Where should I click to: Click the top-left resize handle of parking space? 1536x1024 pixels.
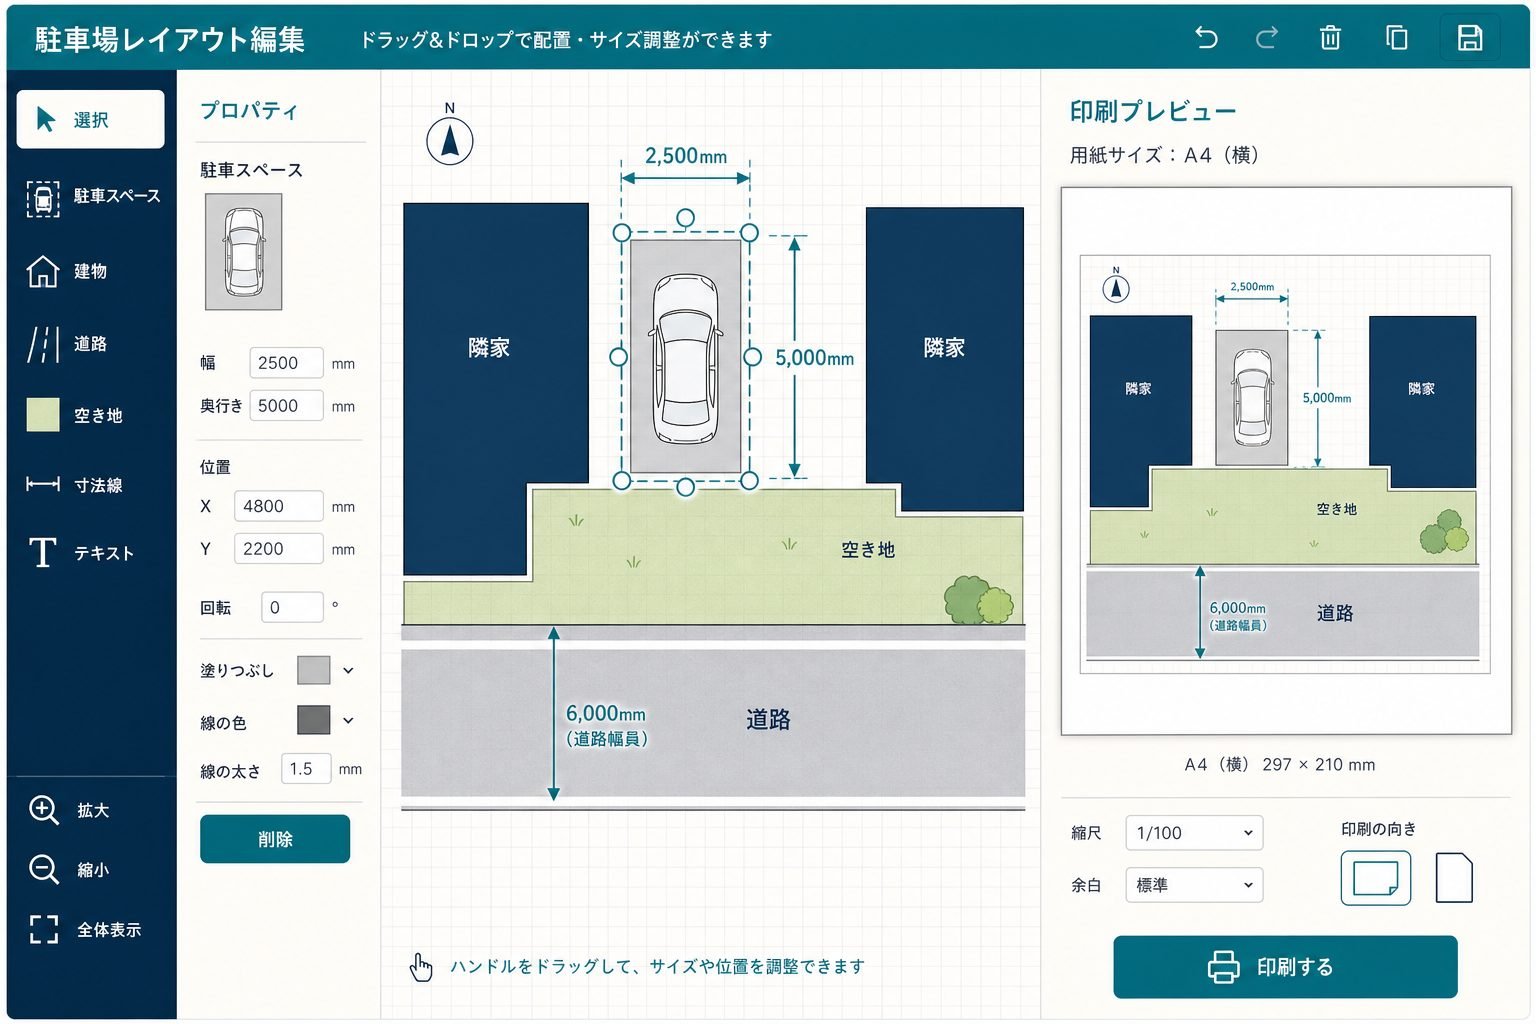click(x=621, y=233)
